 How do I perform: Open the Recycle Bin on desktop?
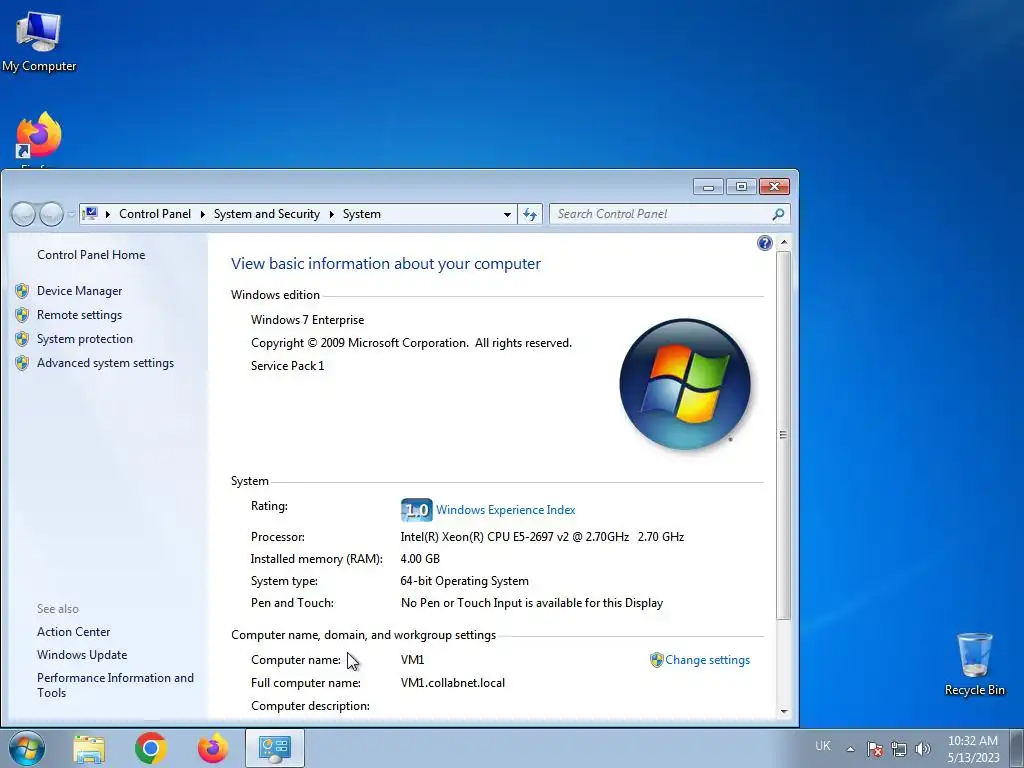[974, 664]
